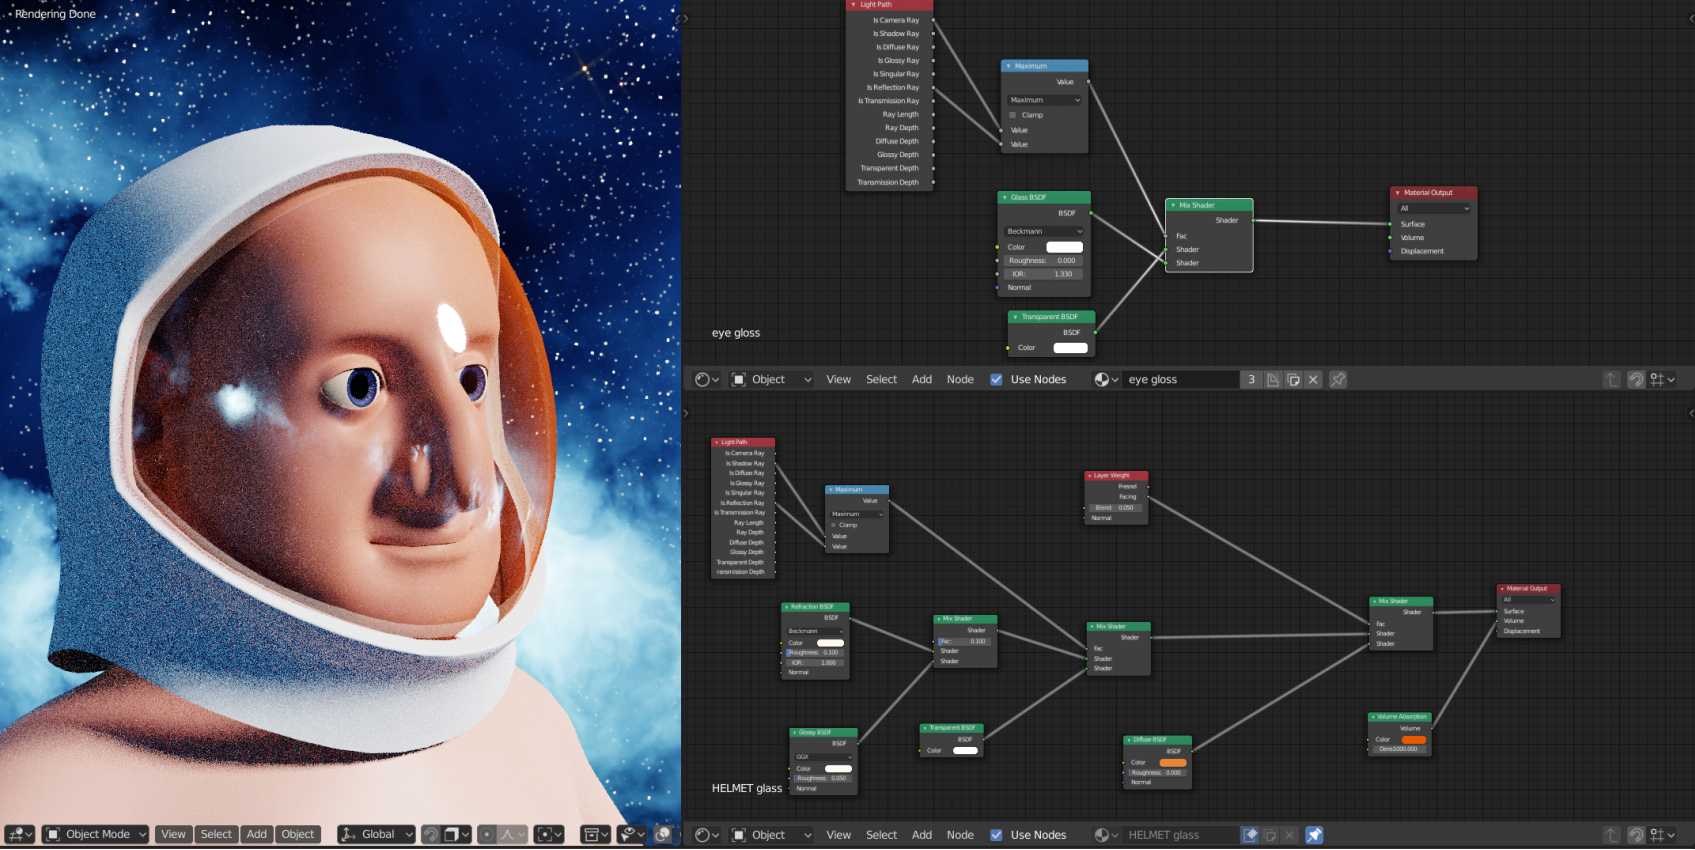Uncheck Use Nodes for eye gloss material
Screen dimensions: 1695x850
996,379
